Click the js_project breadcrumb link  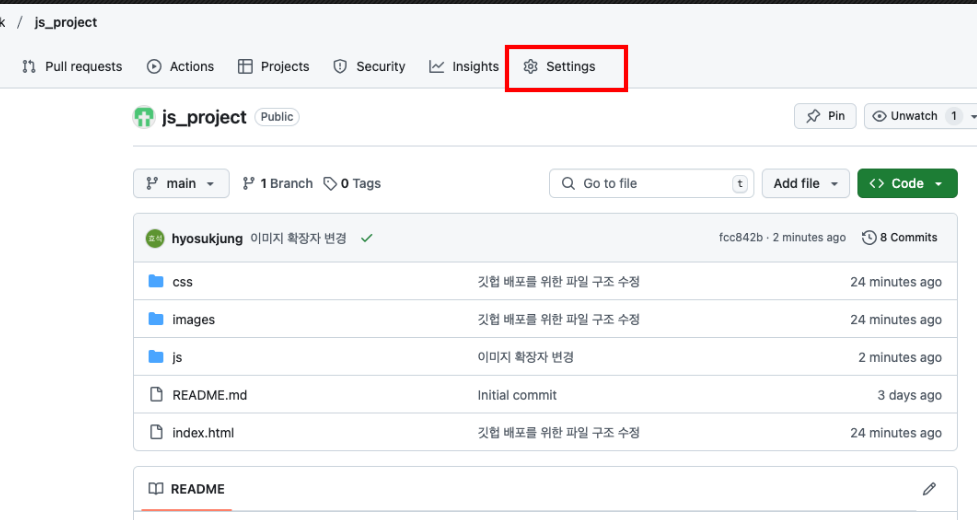pyautogui.click(x=65, y=22)
